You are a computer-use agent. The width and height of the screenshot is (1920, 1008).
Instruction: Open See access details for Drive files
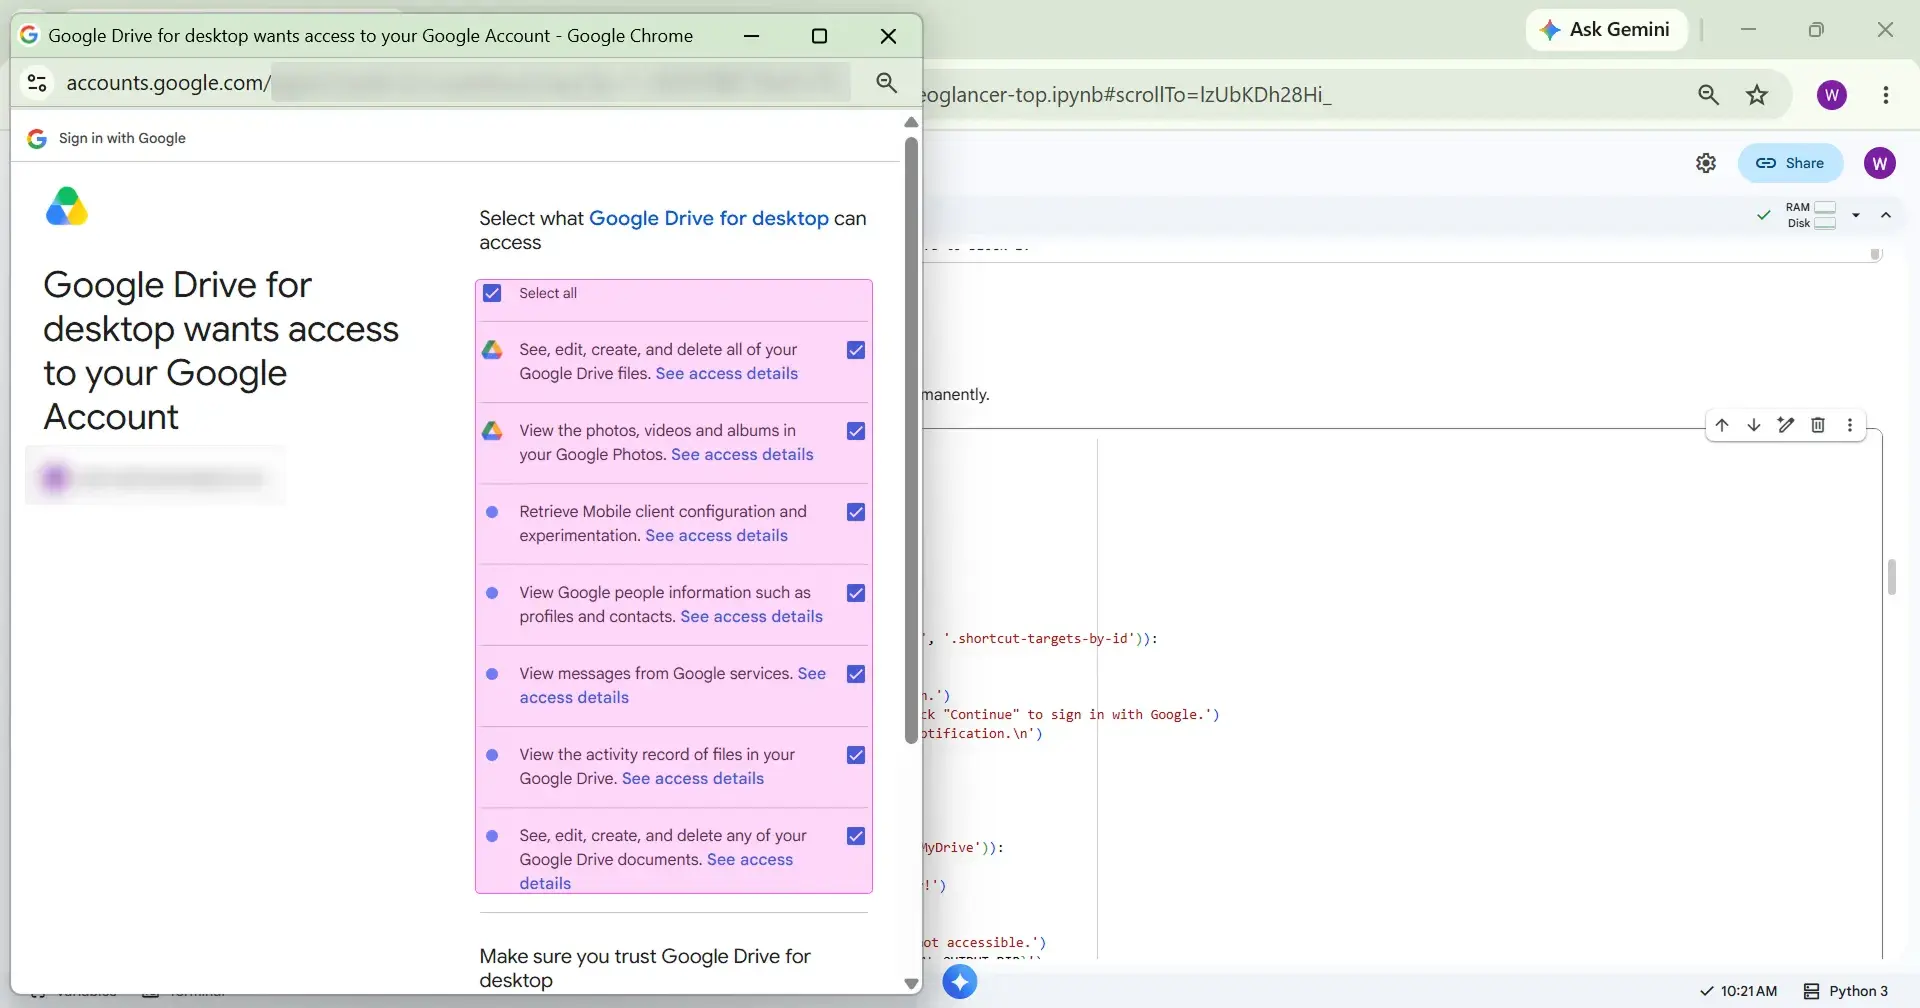pos(727,374)
